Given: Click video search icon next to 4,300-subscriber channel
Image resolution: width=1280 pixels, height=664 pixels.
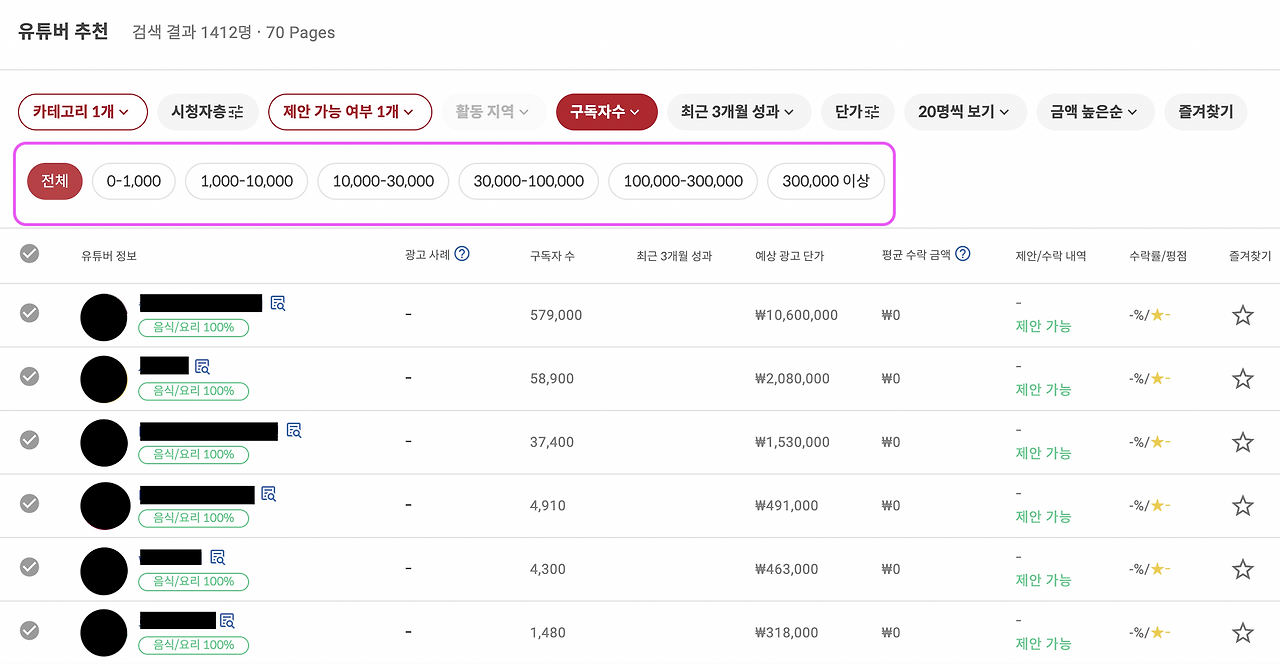Looking at the screenshot, I should click(217, 557).
